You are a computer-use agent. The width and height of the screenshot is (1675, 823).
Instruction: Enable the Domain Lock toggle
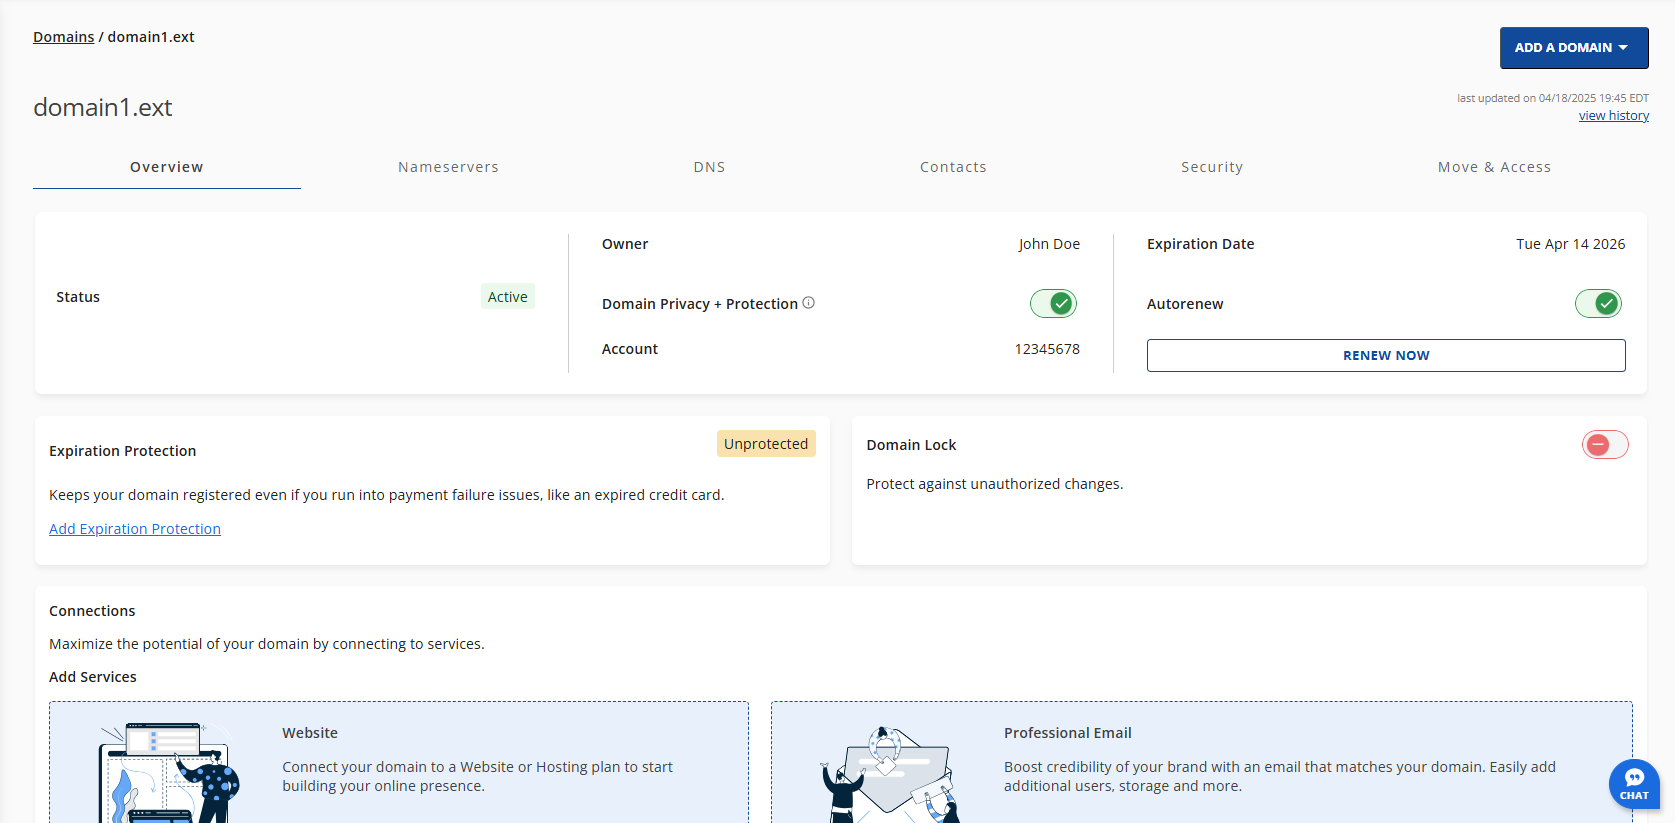tap(1605, 445)
